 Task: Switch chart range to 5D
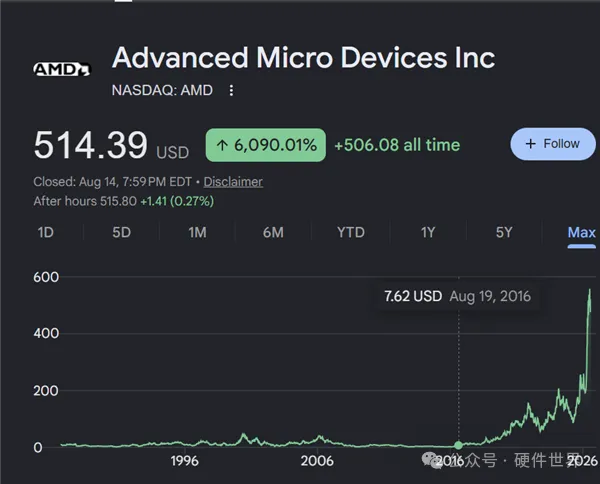point(122,232)
